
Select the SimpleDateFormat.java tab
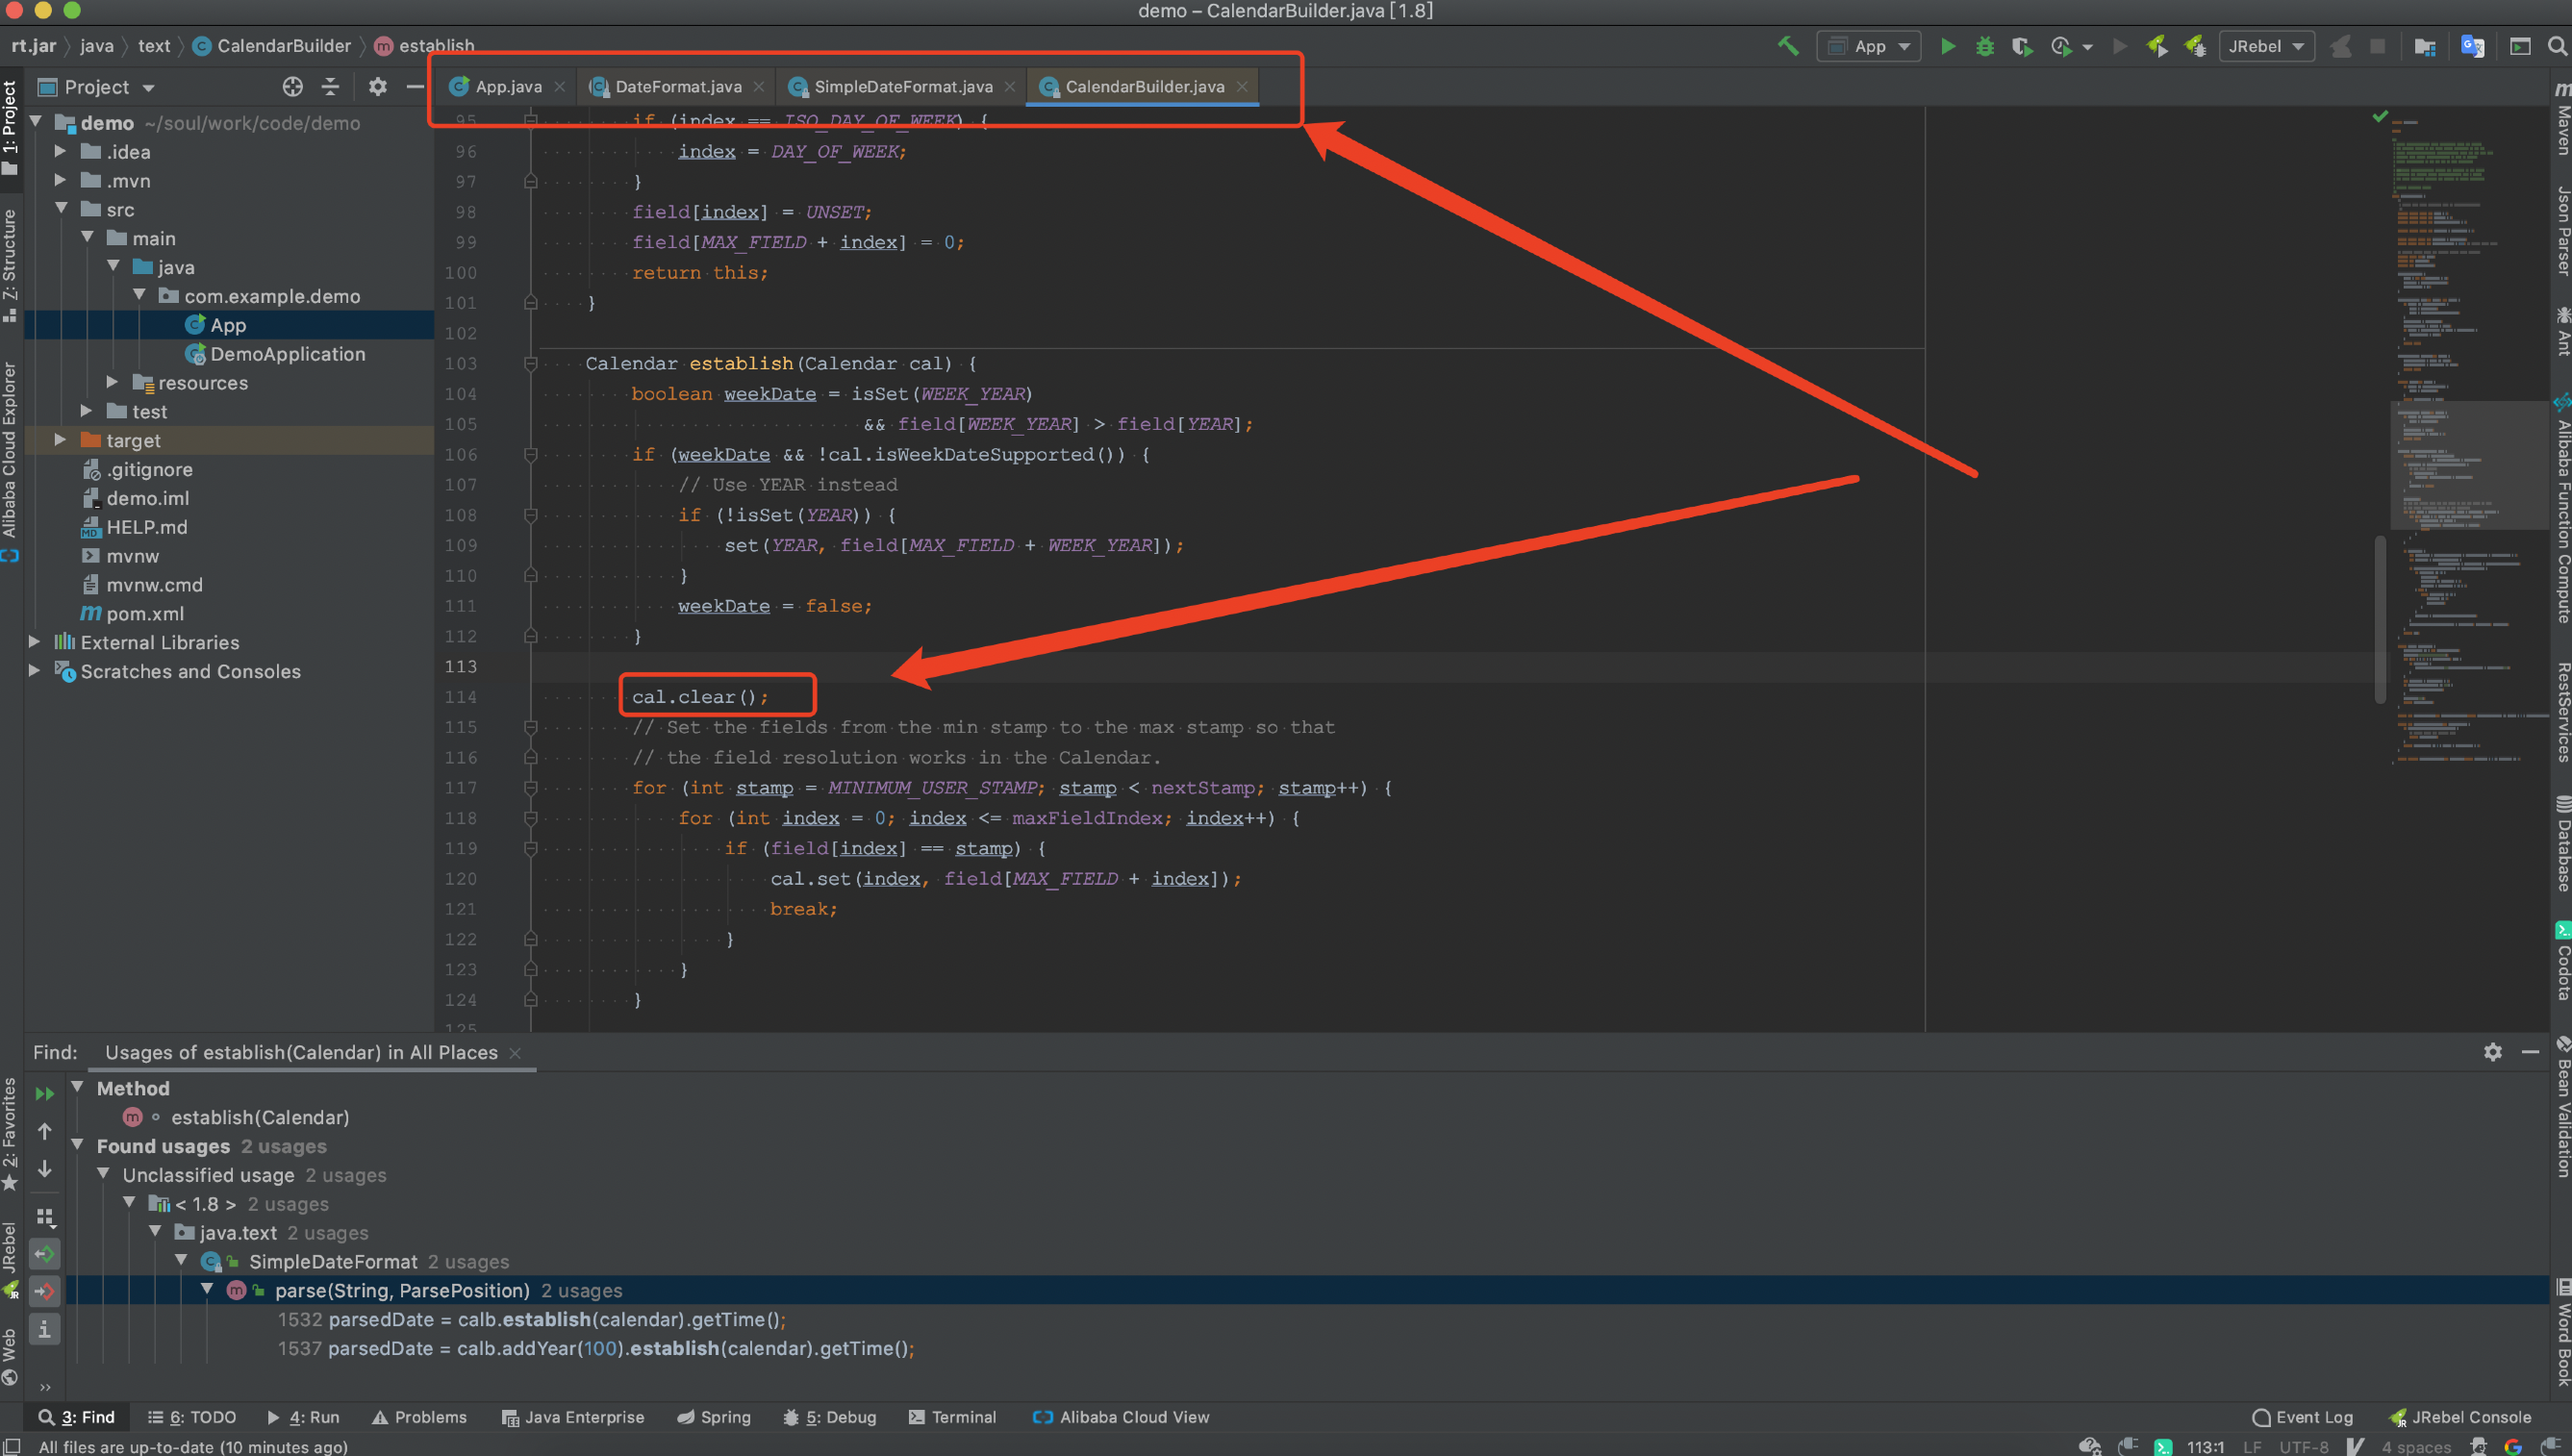[x=902, y=85]
